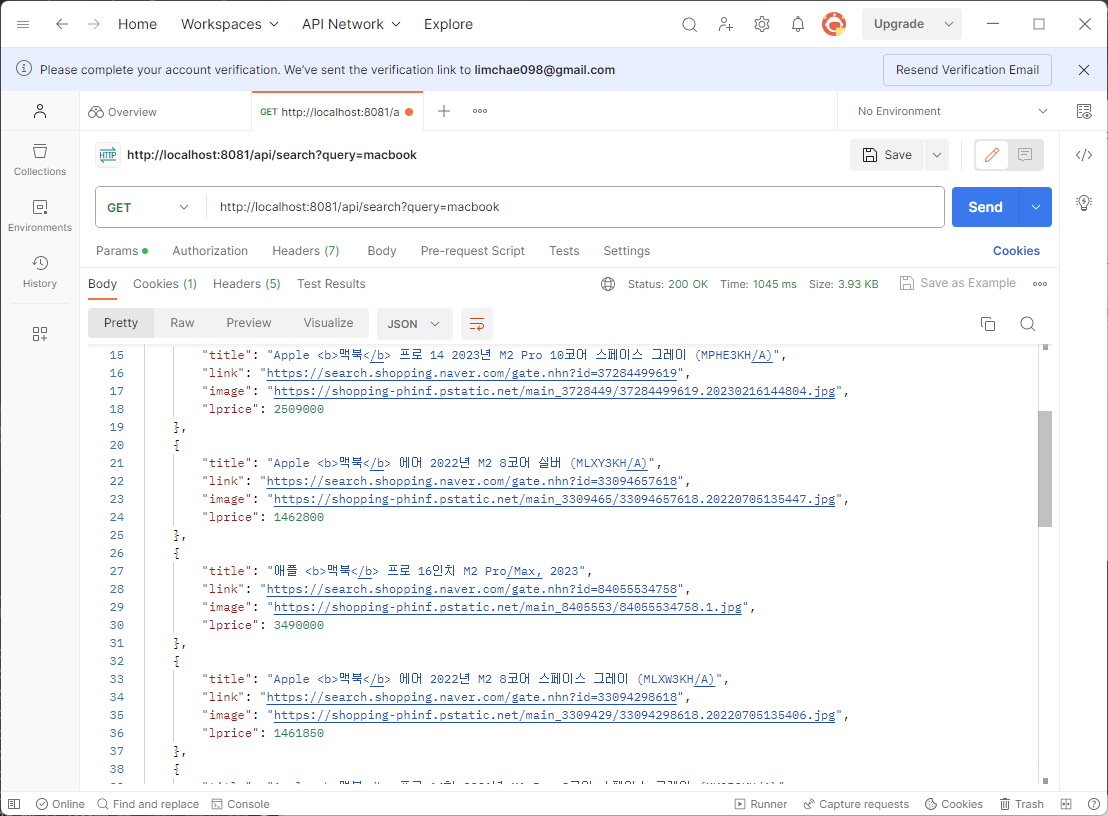Open the user avatar profile menu
The height and width of the screenshot is (816, 1108).
pos(834,25)
